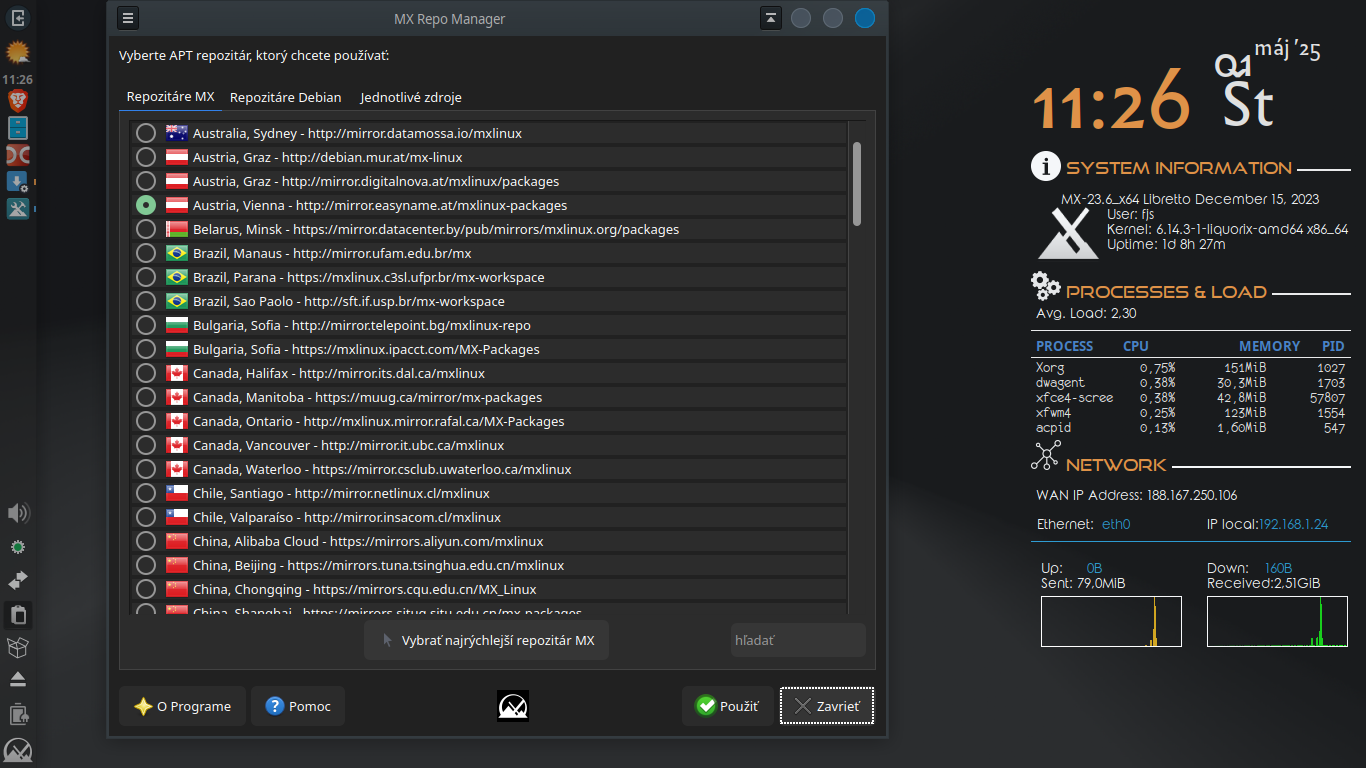This screenshot has height=768, width=1366.
Task: Select the Belarus, Minsk radio button
Action: click(x=146, y=229)
